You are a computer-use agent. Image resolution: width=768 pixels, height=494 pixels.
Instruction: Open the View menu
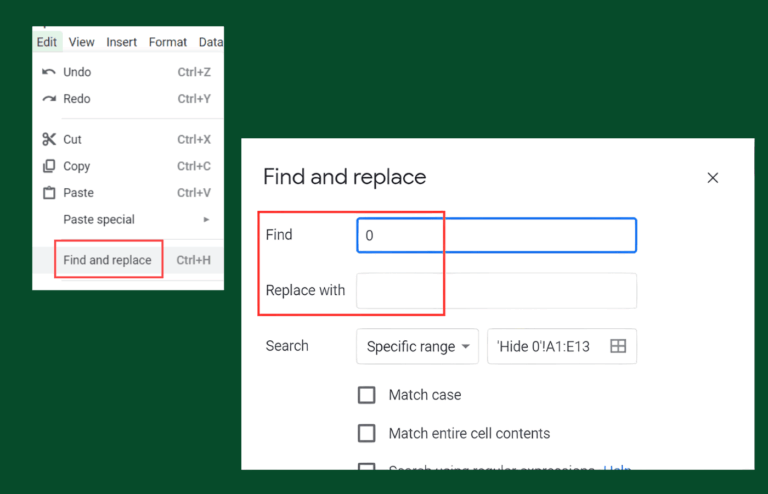pyautogui.click(x=81, y=42)
